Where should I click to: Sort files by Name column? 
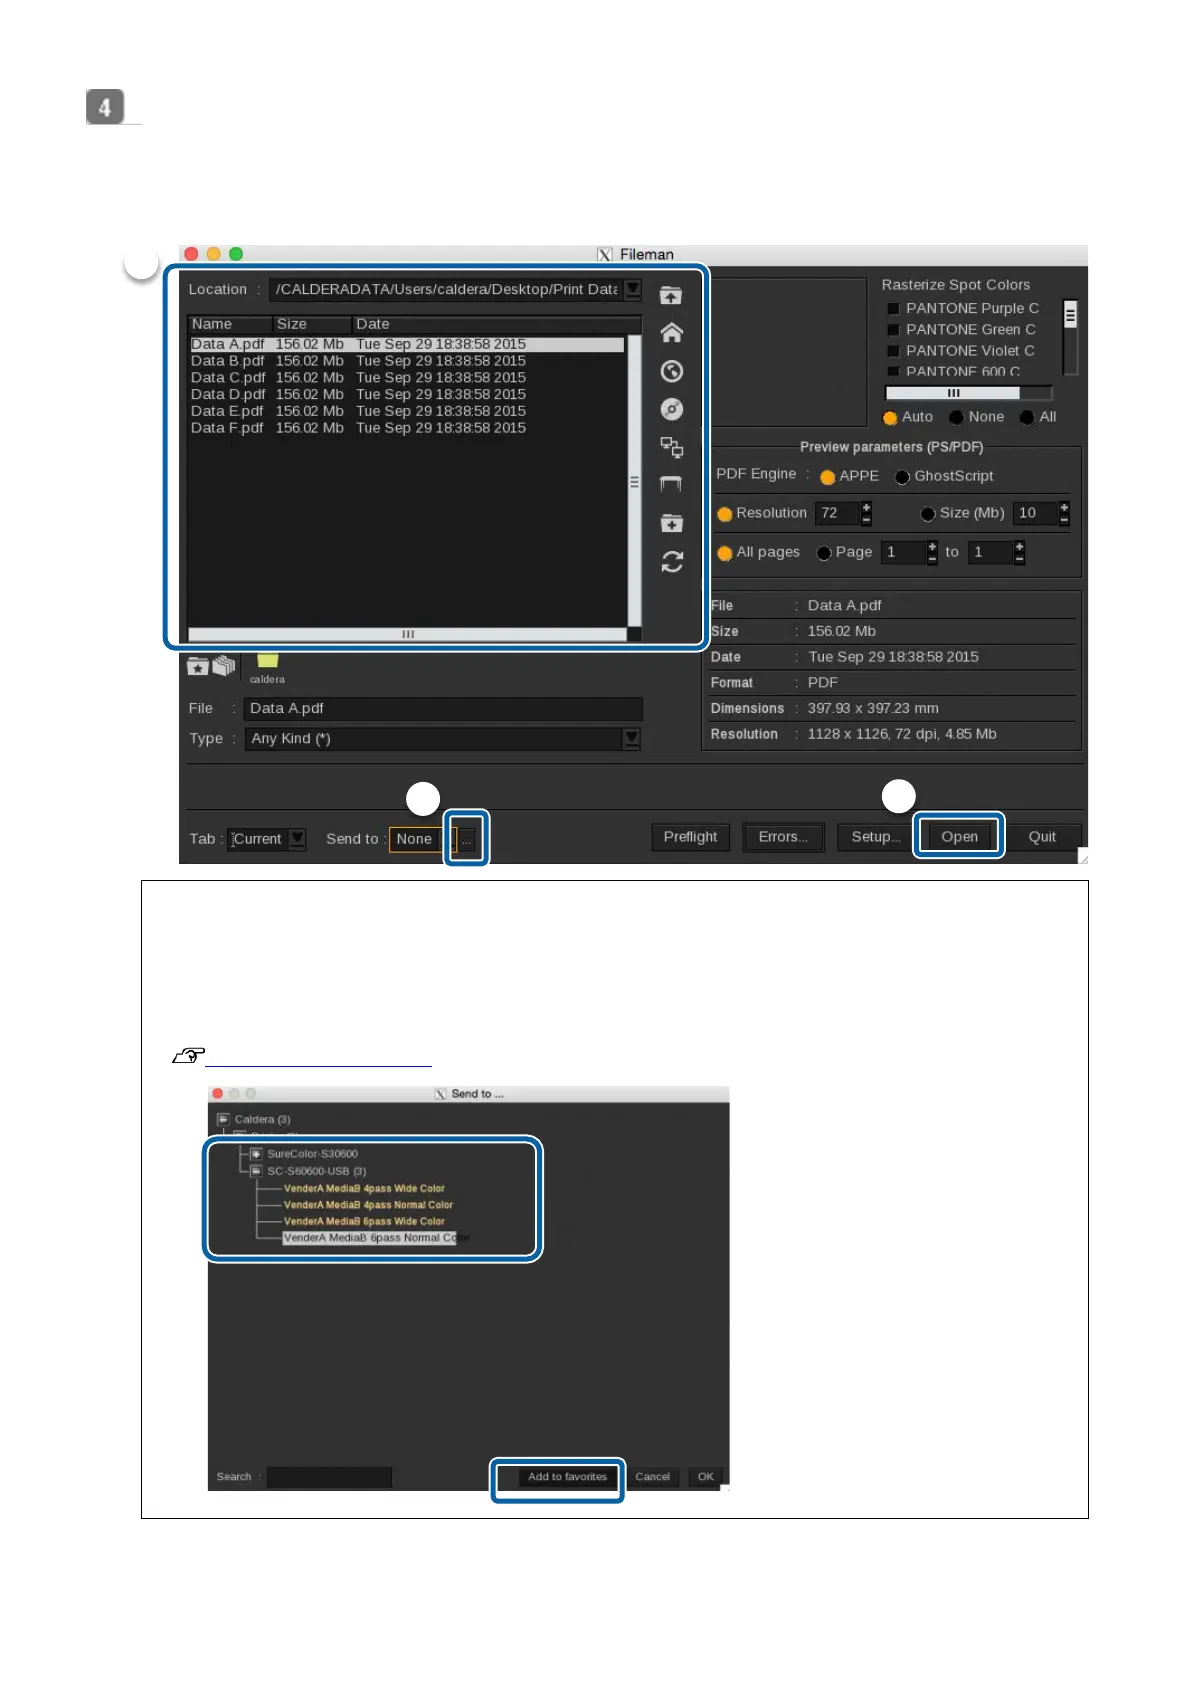pyautogui.click(x=229, y=324)
